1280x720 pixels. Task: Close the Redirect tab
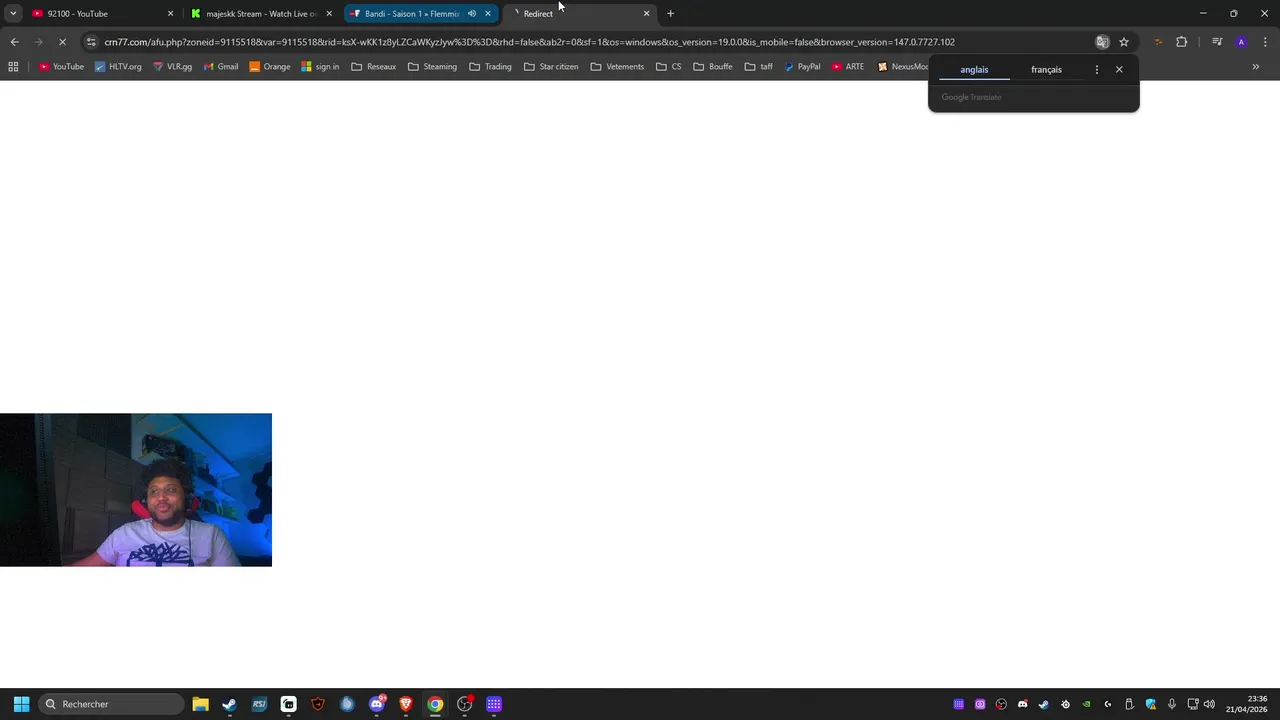646,14
